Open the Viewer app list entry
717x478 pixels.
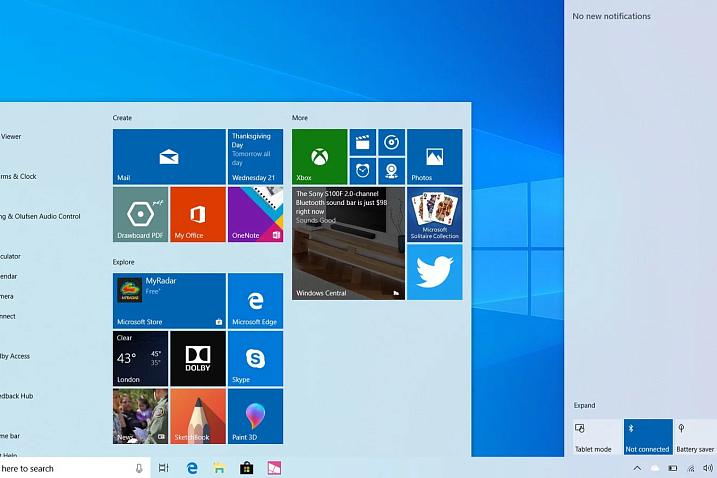(x=11, y=136)
